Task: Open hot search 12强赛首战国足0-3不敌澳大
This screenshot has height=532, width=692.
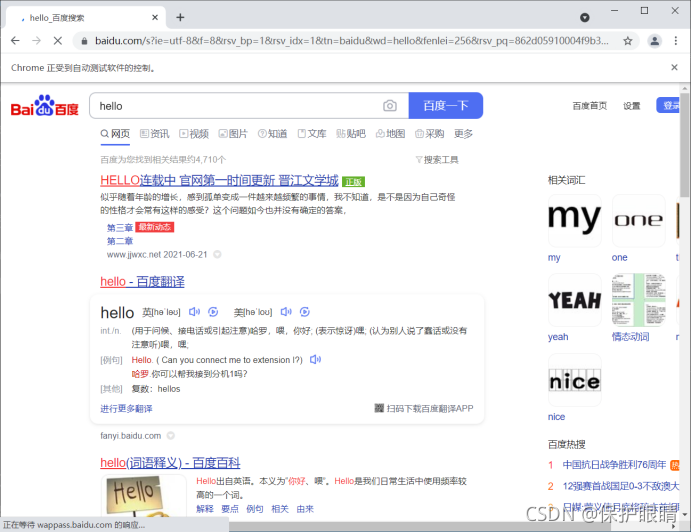Action: coord(621,486)
